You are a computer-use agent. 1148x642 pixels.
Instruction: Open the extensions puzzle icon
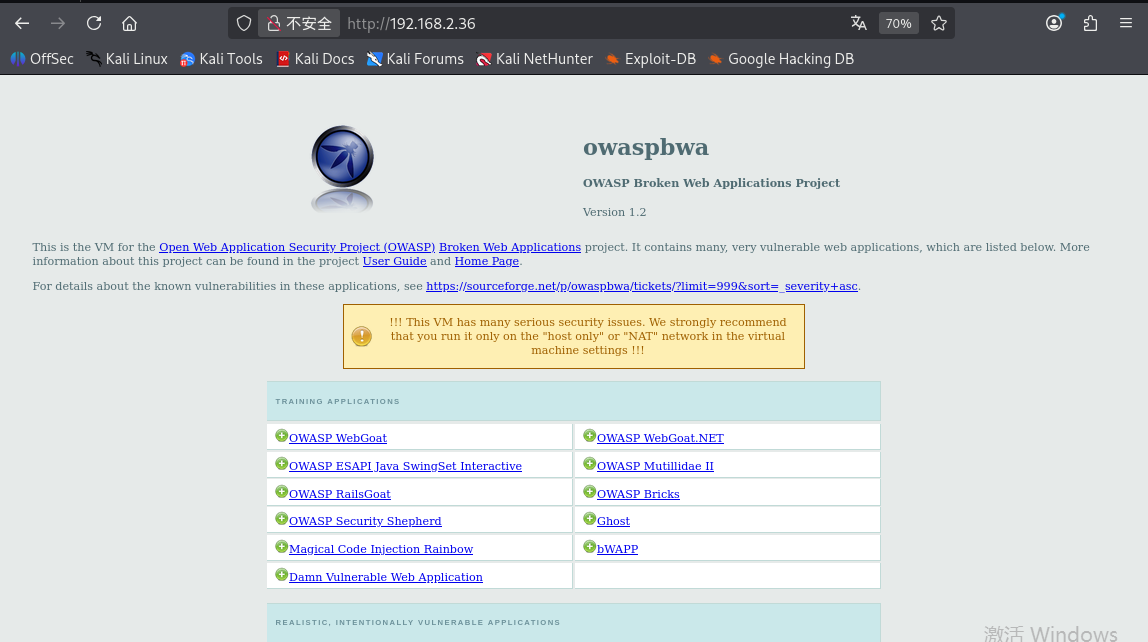pyautogui.click(x=1090, y=23)
